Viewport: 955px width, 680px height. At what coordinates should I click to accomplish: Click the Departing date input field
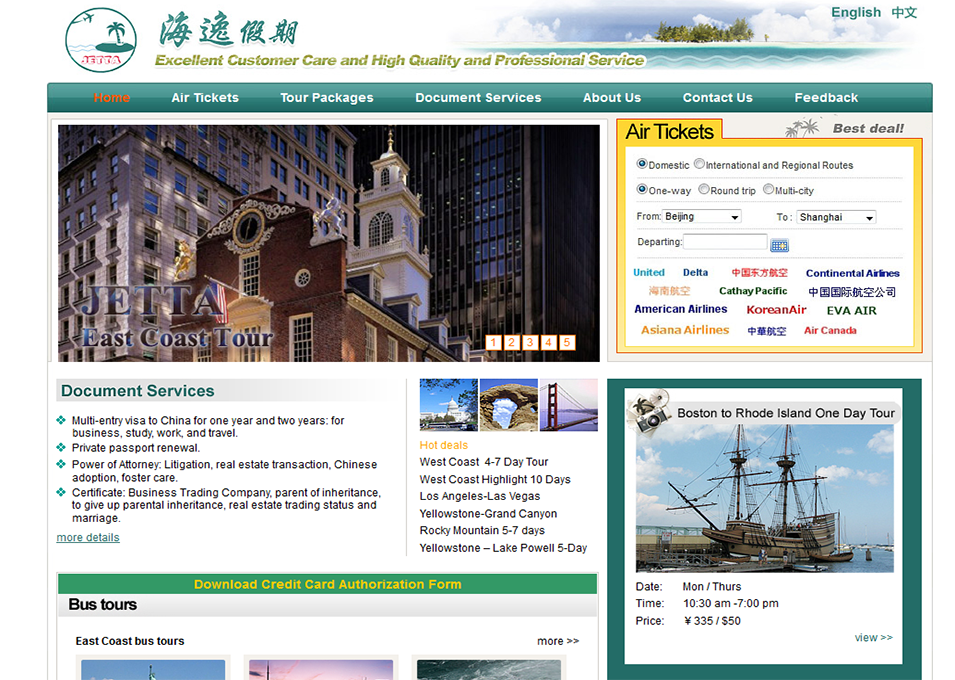[725, 242]
